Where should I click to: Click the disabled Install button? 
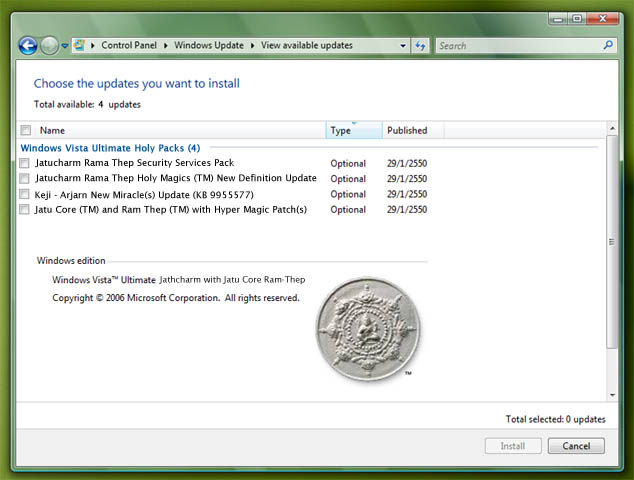[513, 446]
